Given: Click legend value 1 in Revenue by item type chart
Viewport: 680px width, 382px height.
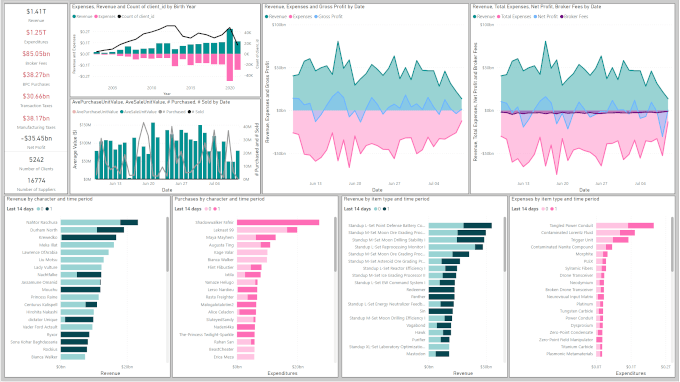Looking at the screenshot, I should [x=386, y=209].
